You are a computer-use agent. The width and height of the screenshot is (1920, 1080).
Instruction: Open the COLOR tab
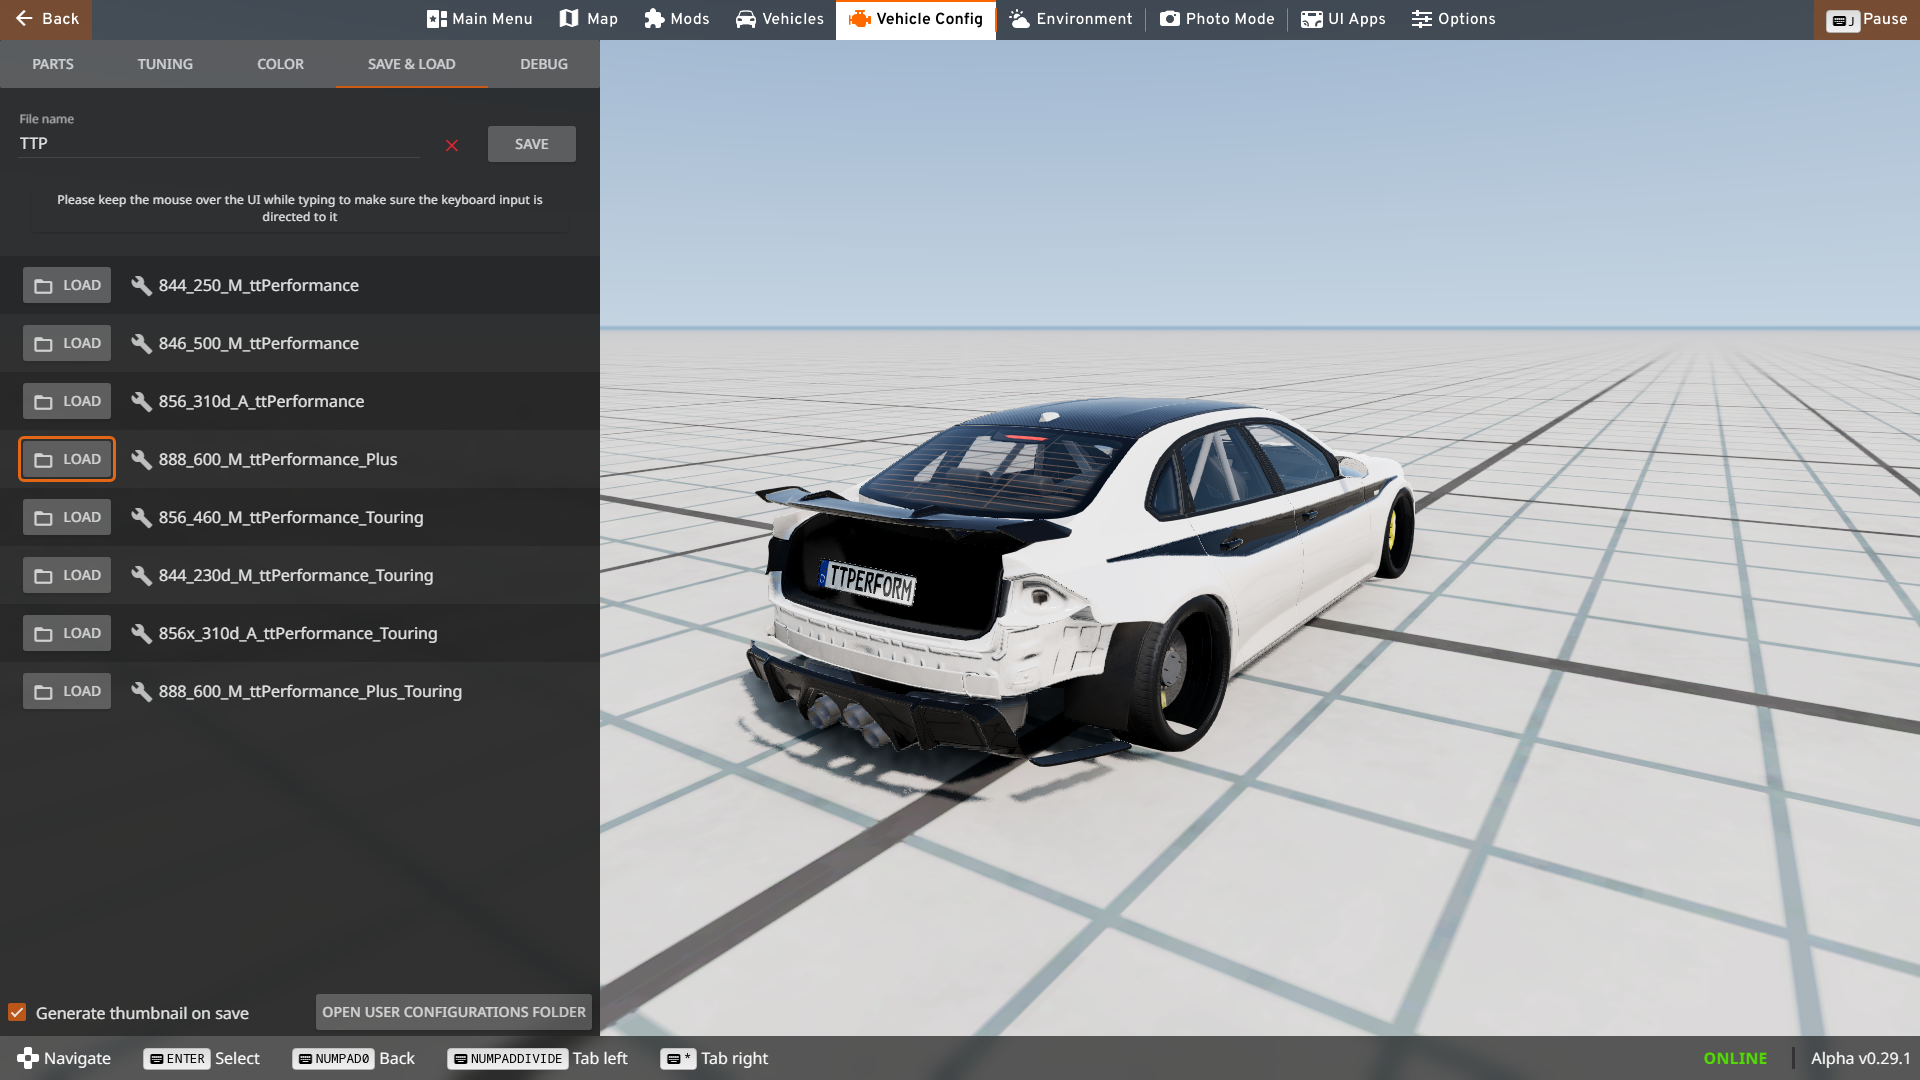click(280, 64)
